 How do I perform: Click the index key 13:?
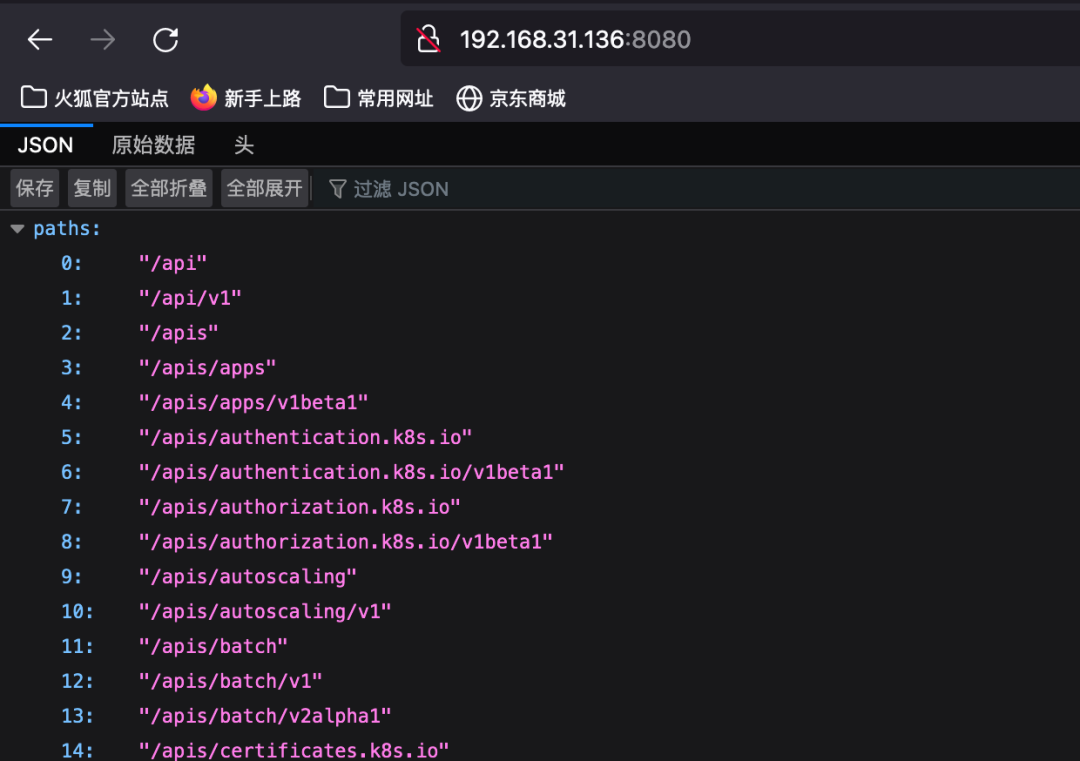(x=77, y=716)
